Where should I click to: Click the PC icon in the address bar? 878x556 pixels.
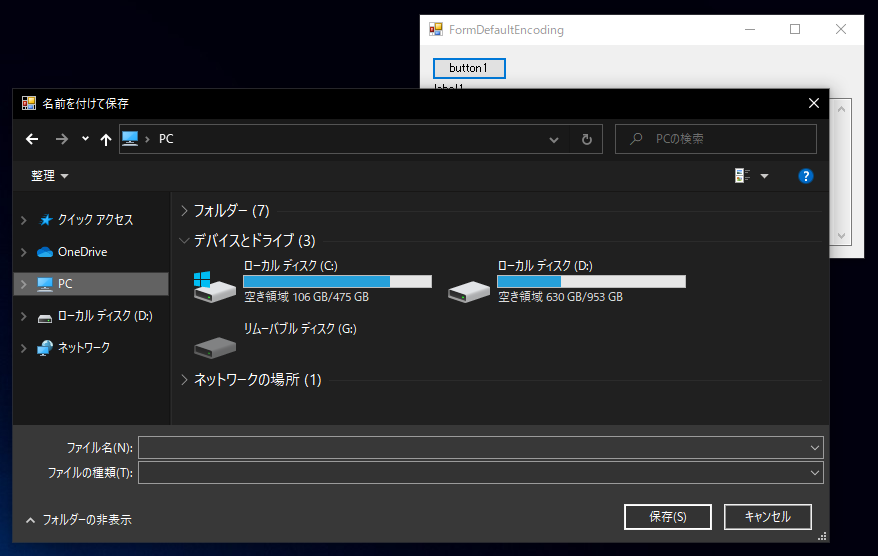click(130, 138)
